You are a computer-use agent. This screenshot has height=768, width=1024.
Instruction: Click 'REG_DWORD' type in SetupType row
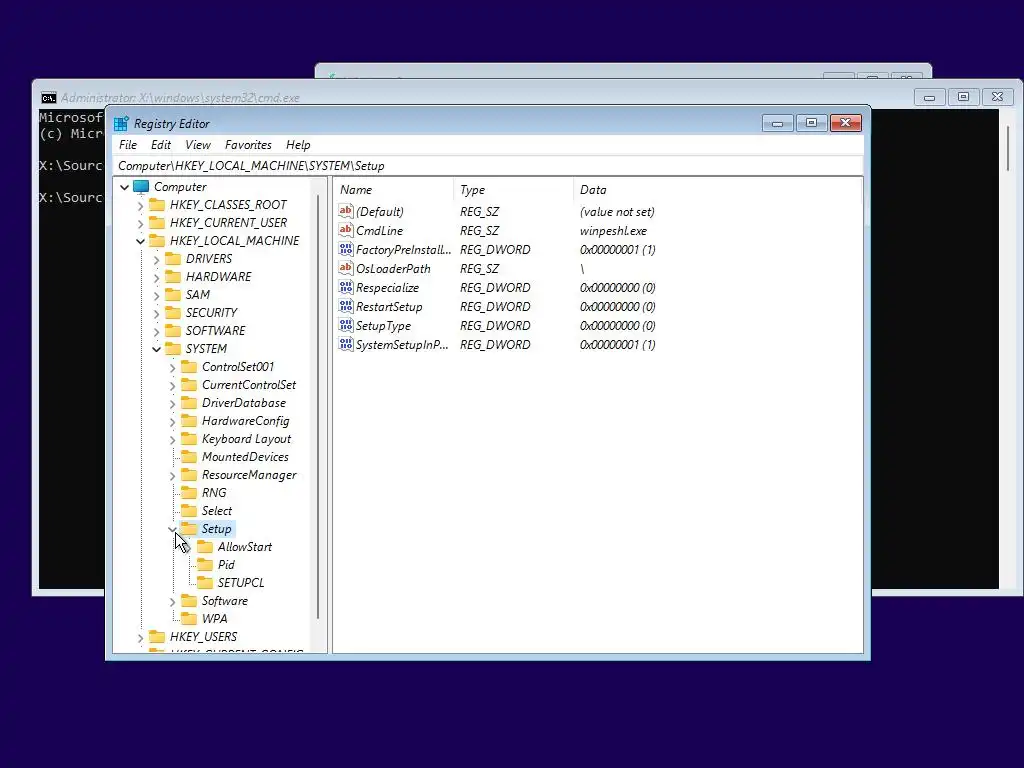495,325
